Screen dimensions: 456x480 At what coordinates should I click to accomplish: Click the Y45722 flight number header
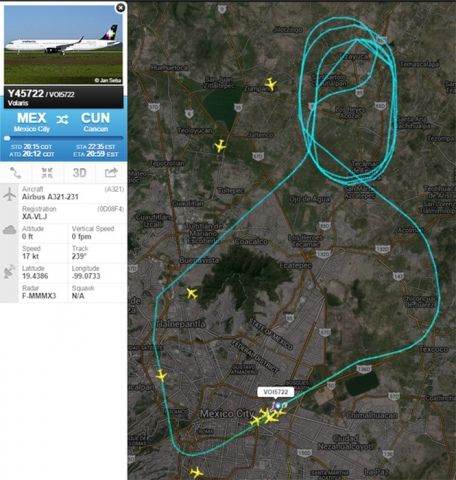pyautogui.click(x=25, y=94)
